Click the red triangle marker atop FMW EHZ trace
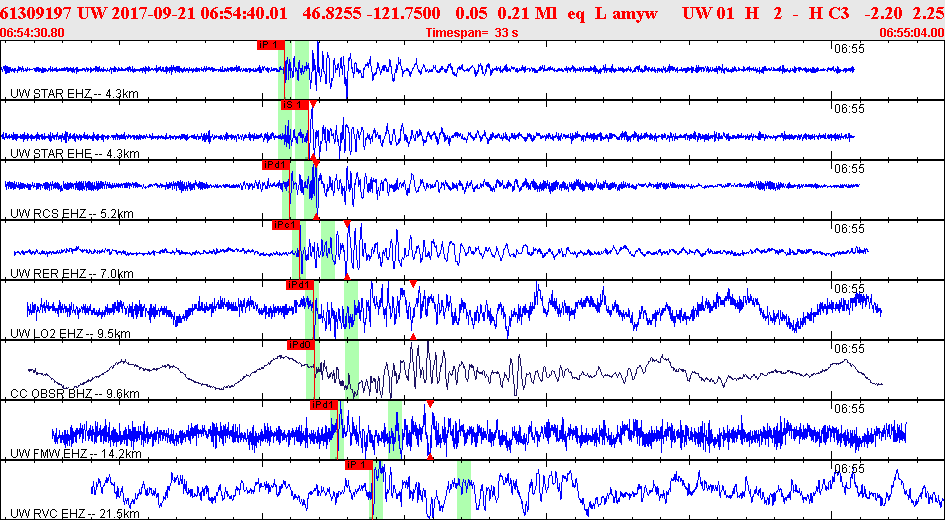945x520 pixels. pyautogui.click(x=430, y=403)
